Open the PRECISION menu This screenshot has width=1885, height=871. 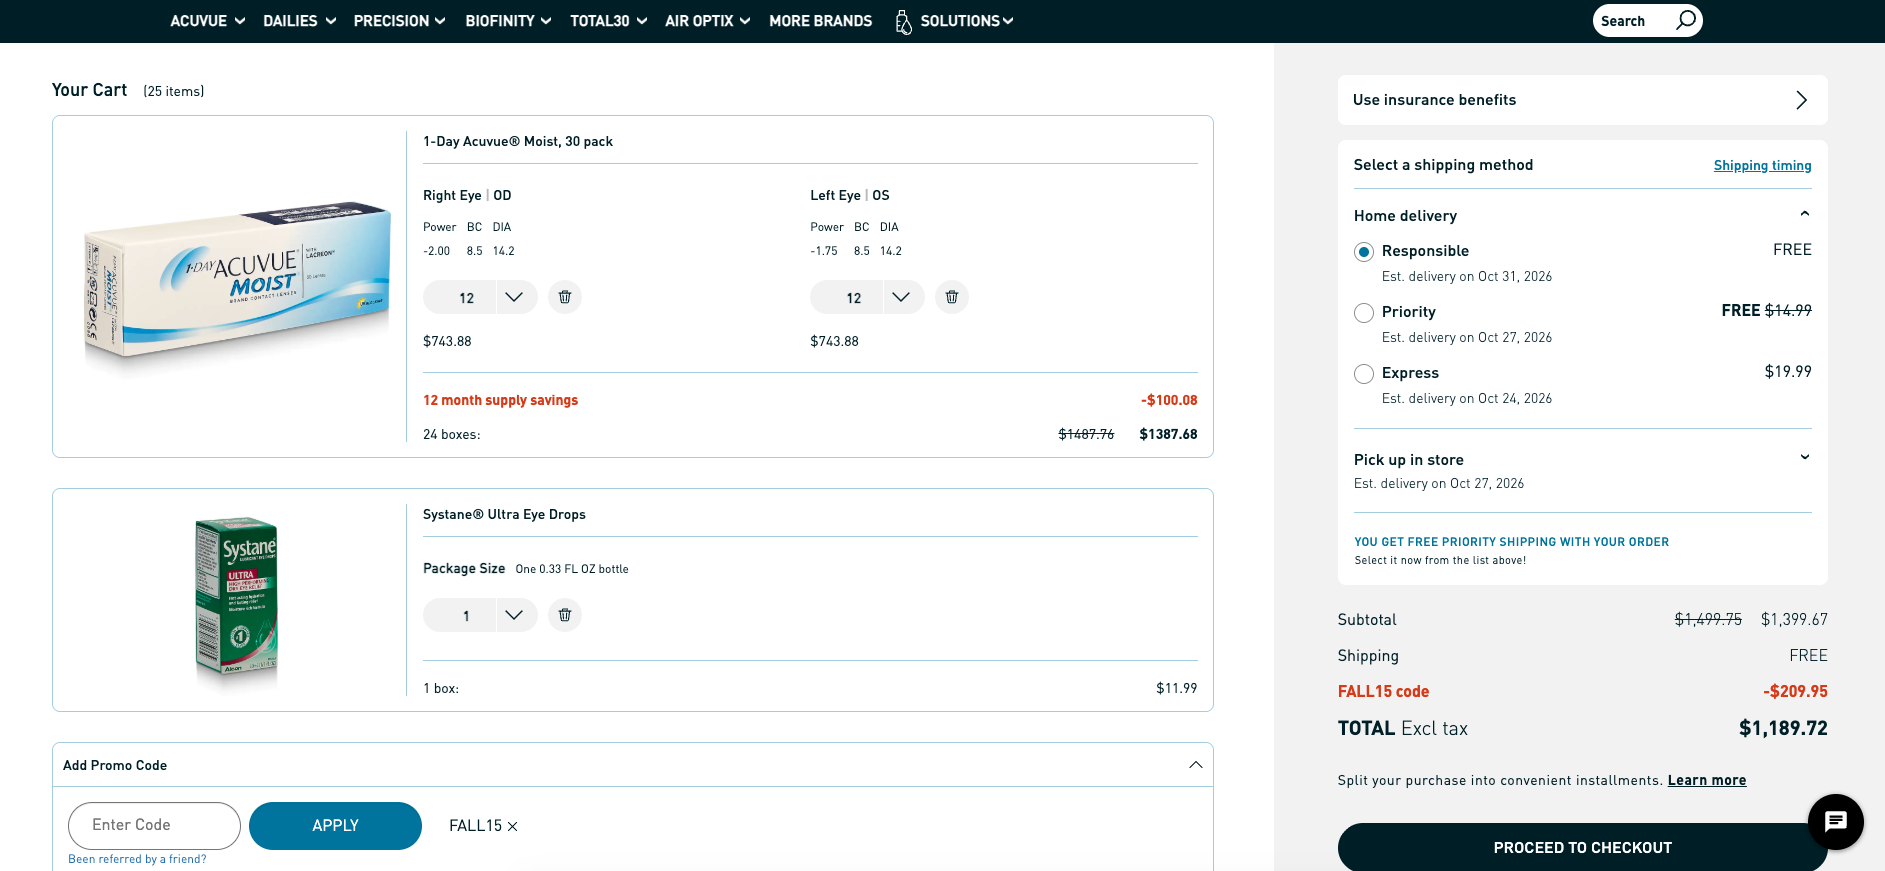pos(399,21)
